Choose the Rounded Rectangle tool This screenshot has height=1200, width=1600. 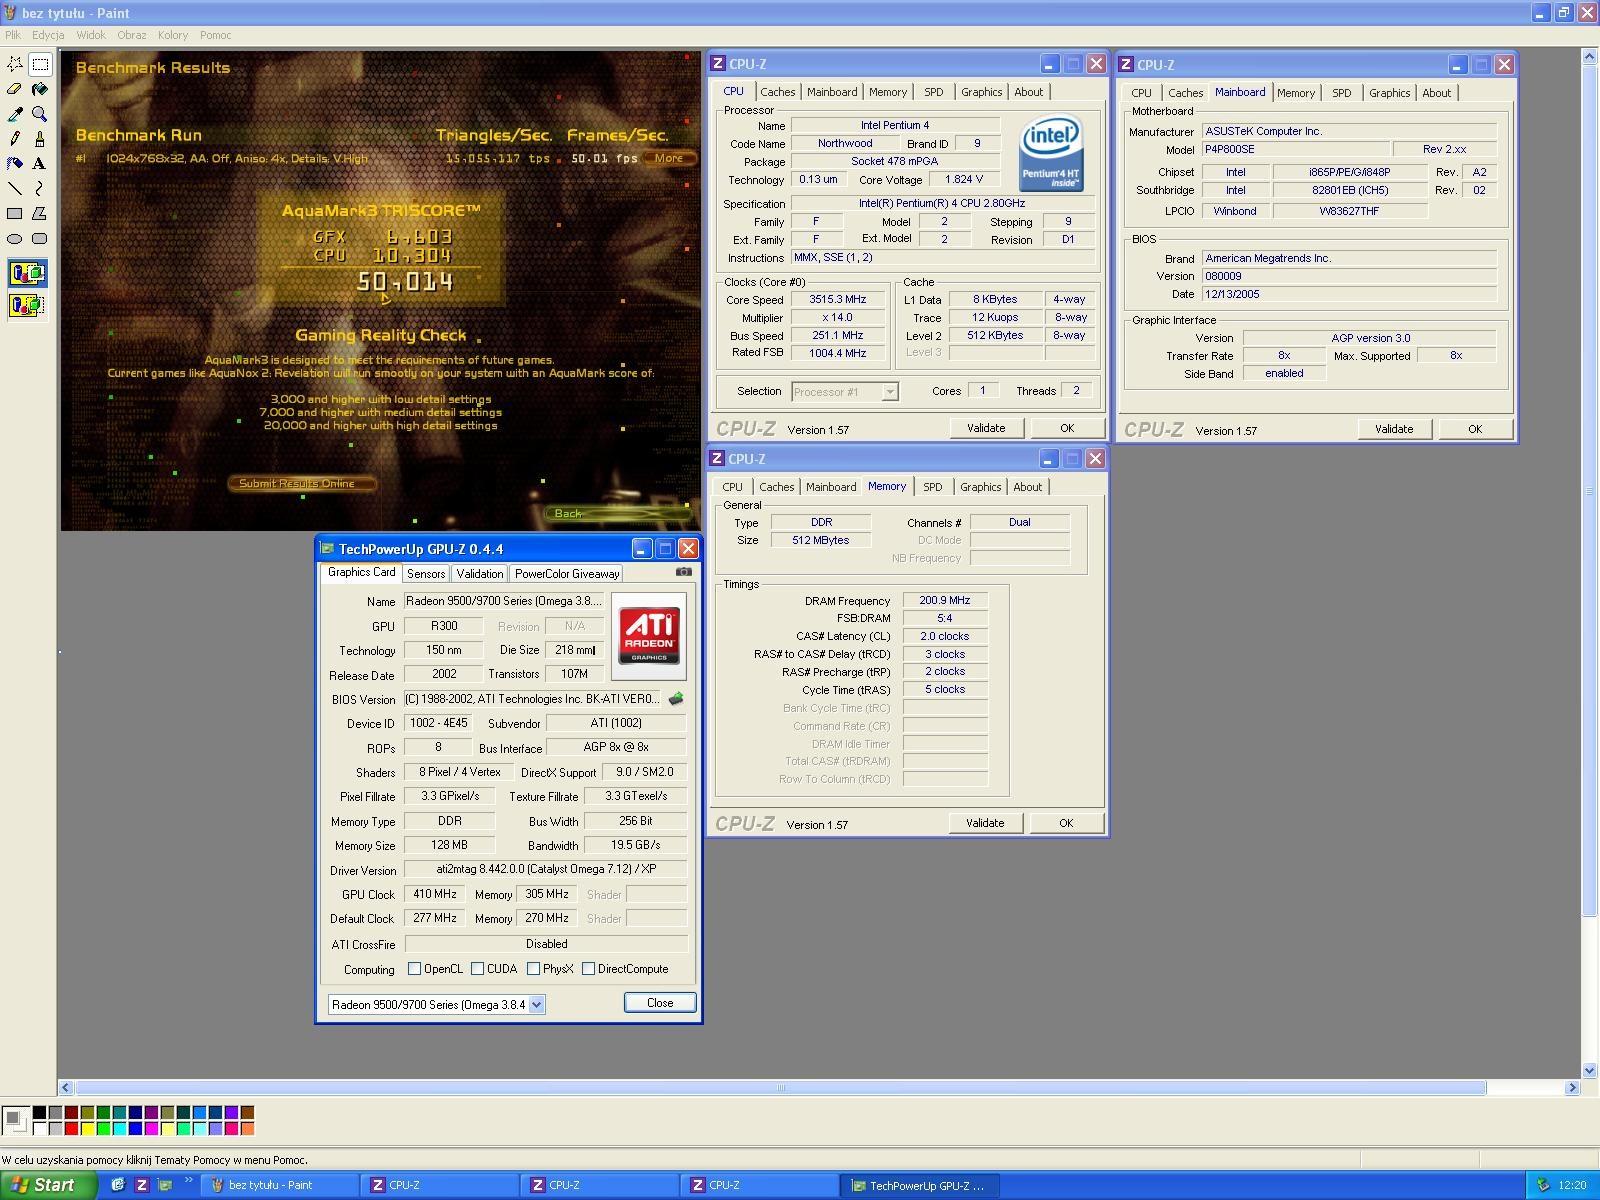click(x=40, y=238)
